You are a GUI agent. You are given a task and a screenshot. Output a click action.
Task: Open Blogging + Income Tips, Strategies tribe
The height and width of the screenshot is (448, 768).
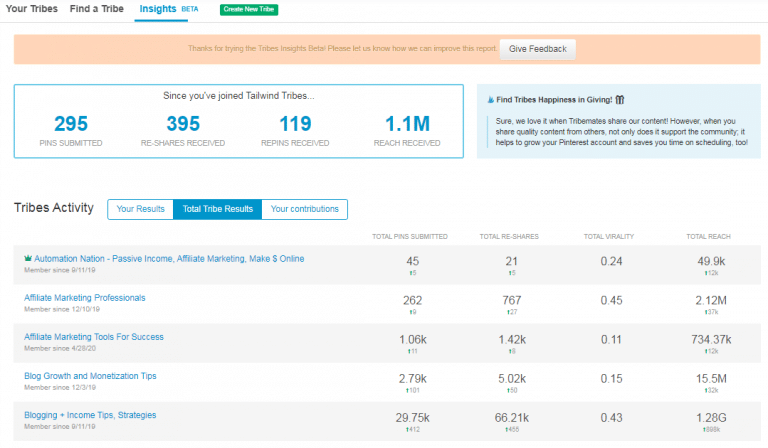[x=90, y=415]
